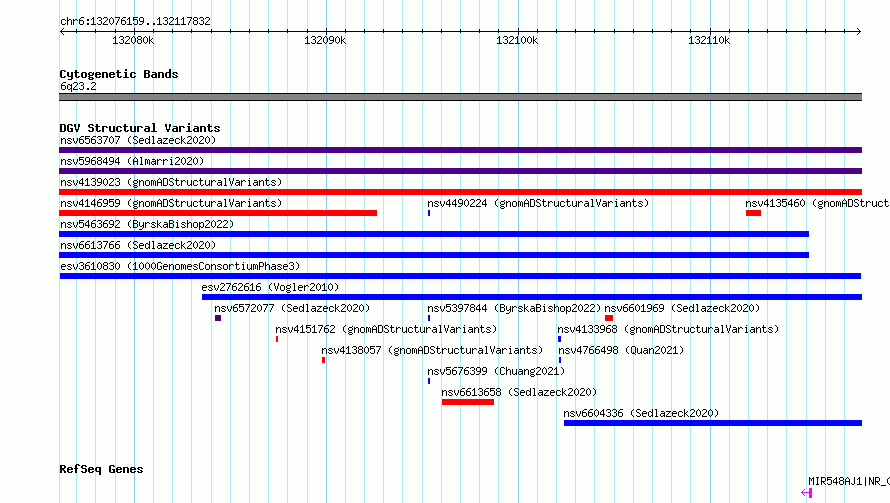Click the nsv4138057 small red marker

pos(324,360)
